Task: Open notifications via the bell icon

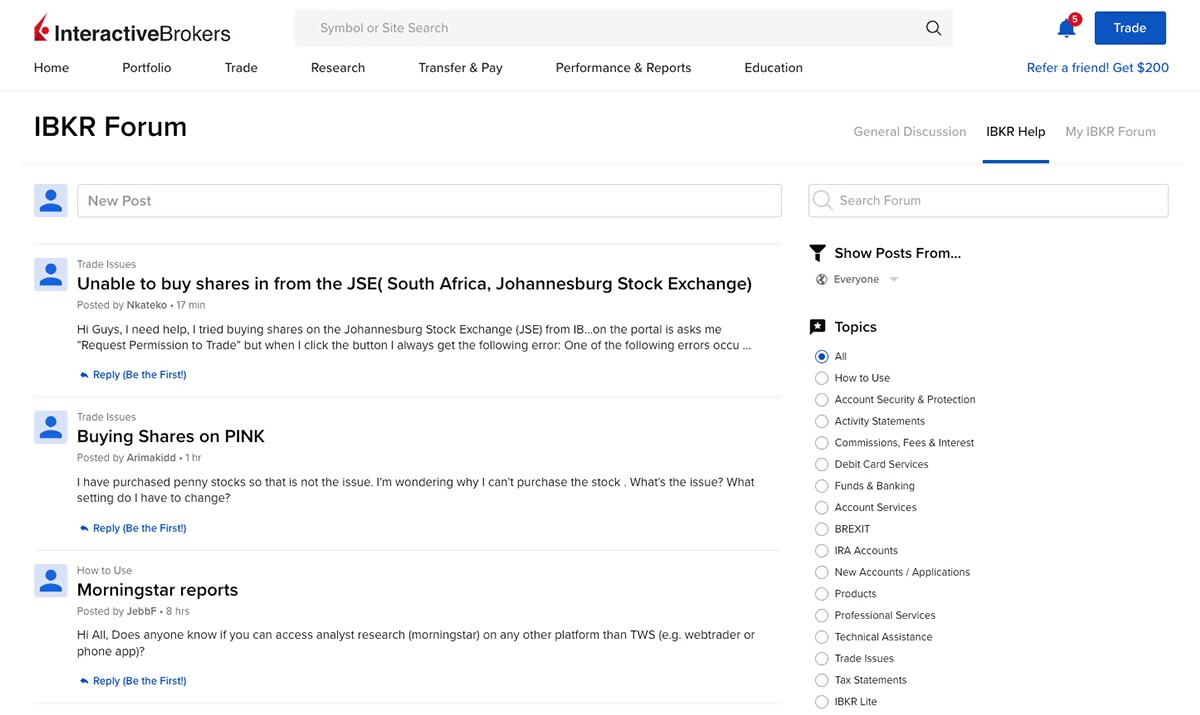Action: 1065,28
